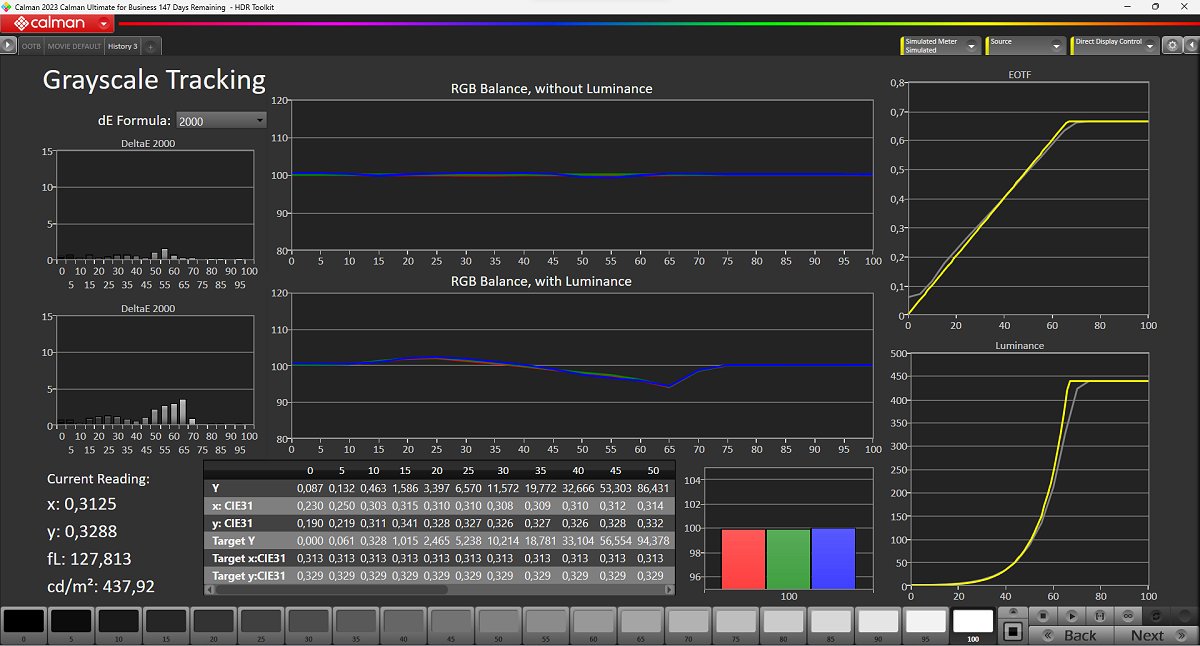1200x646 pixels.
Task: Click the collapse arrow beside the settings gear
Action: coord(1190,45)
